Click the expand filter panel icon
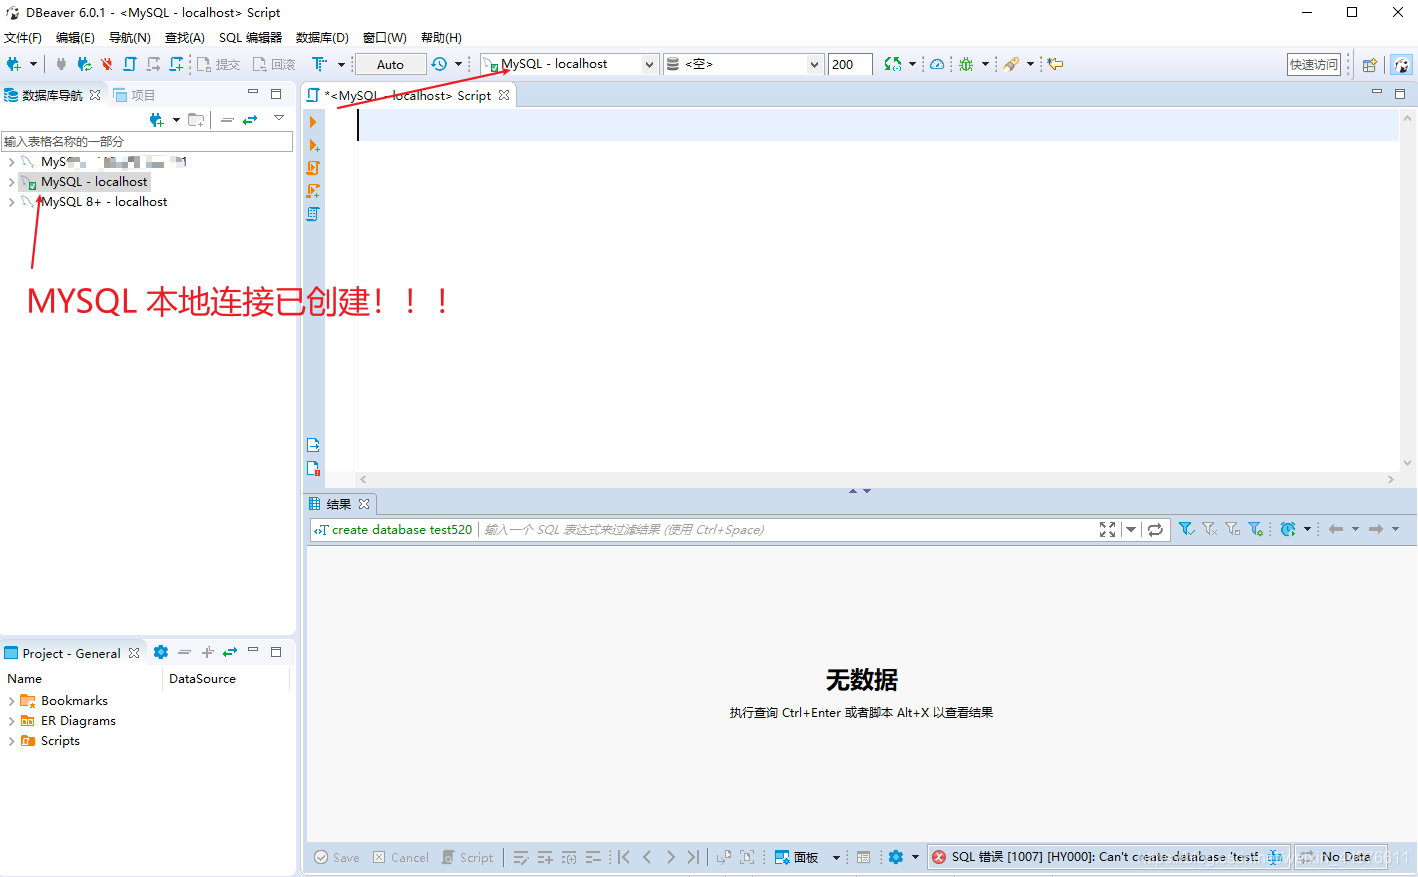The image size is (1418, 877). point(1107,530)
